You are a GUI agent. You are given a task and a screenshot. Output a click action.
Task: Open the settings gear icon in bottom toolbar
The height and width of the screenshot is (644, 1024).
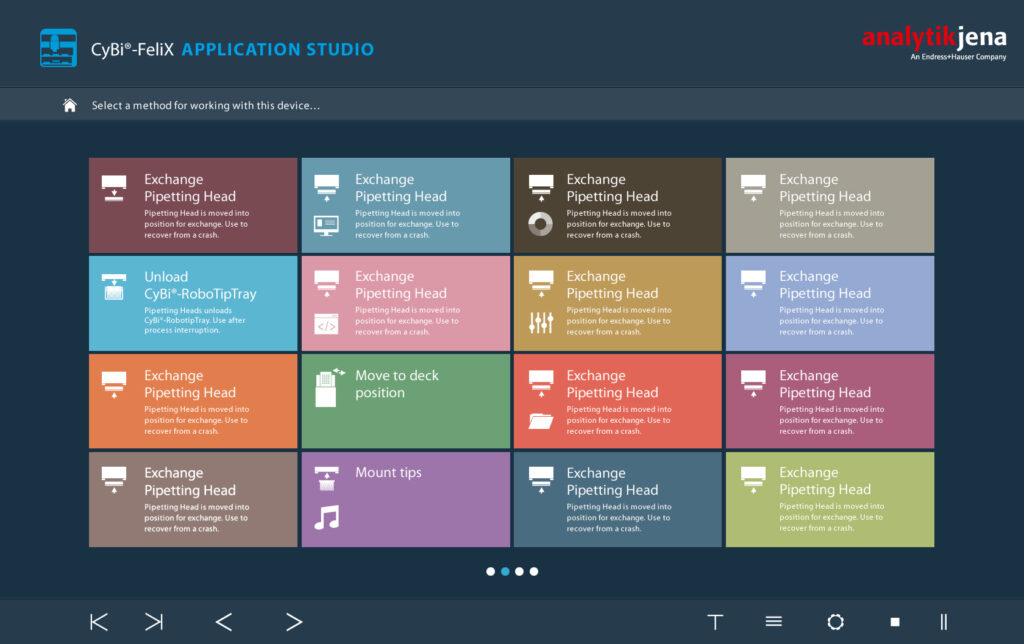tap(835, 622)
